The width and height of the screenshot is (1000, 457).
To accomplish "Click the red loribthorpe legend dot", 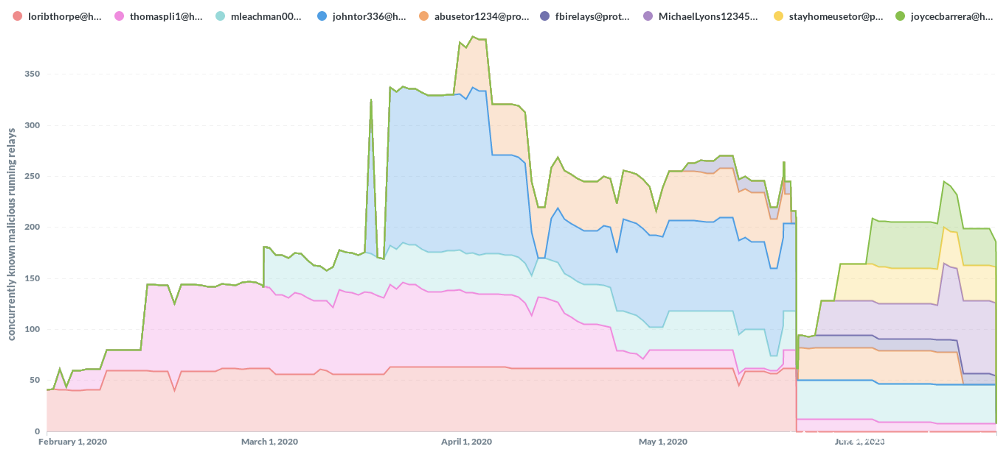I will 17,17.
